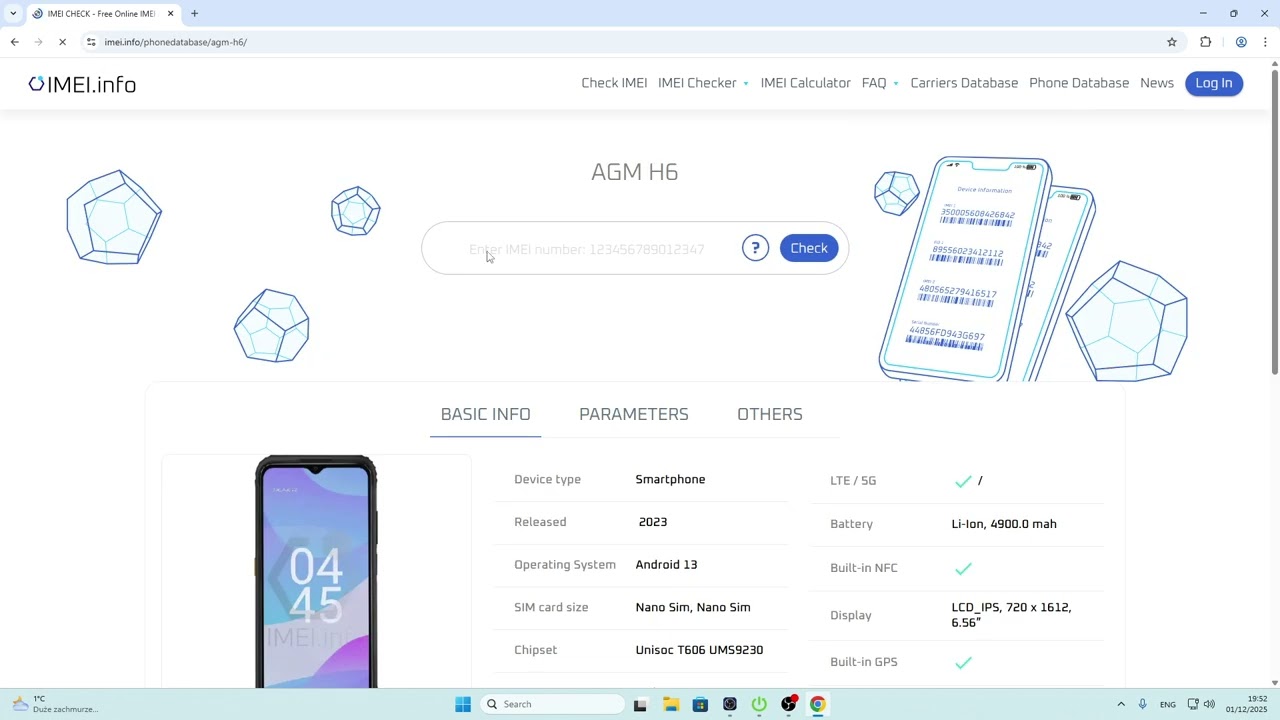Open Carriers Database nav link
Viewport: 1280px width, 720px height.
click(x=964, y=83)
